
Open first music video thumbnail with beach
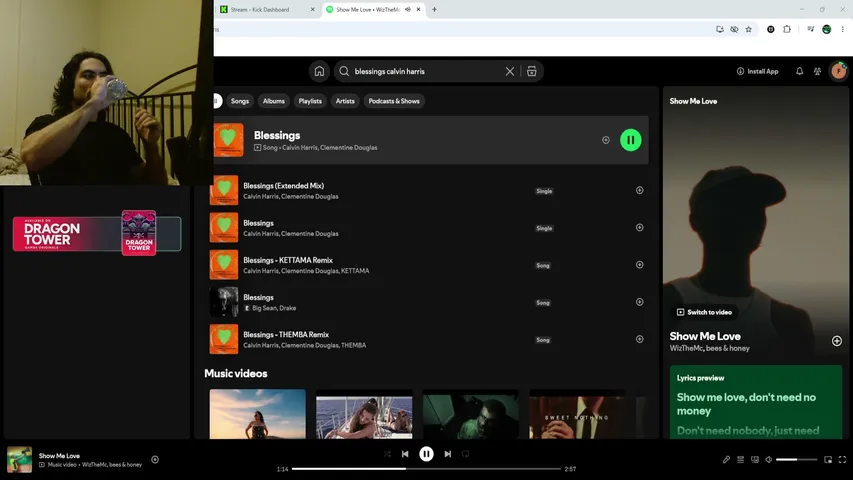258,414
